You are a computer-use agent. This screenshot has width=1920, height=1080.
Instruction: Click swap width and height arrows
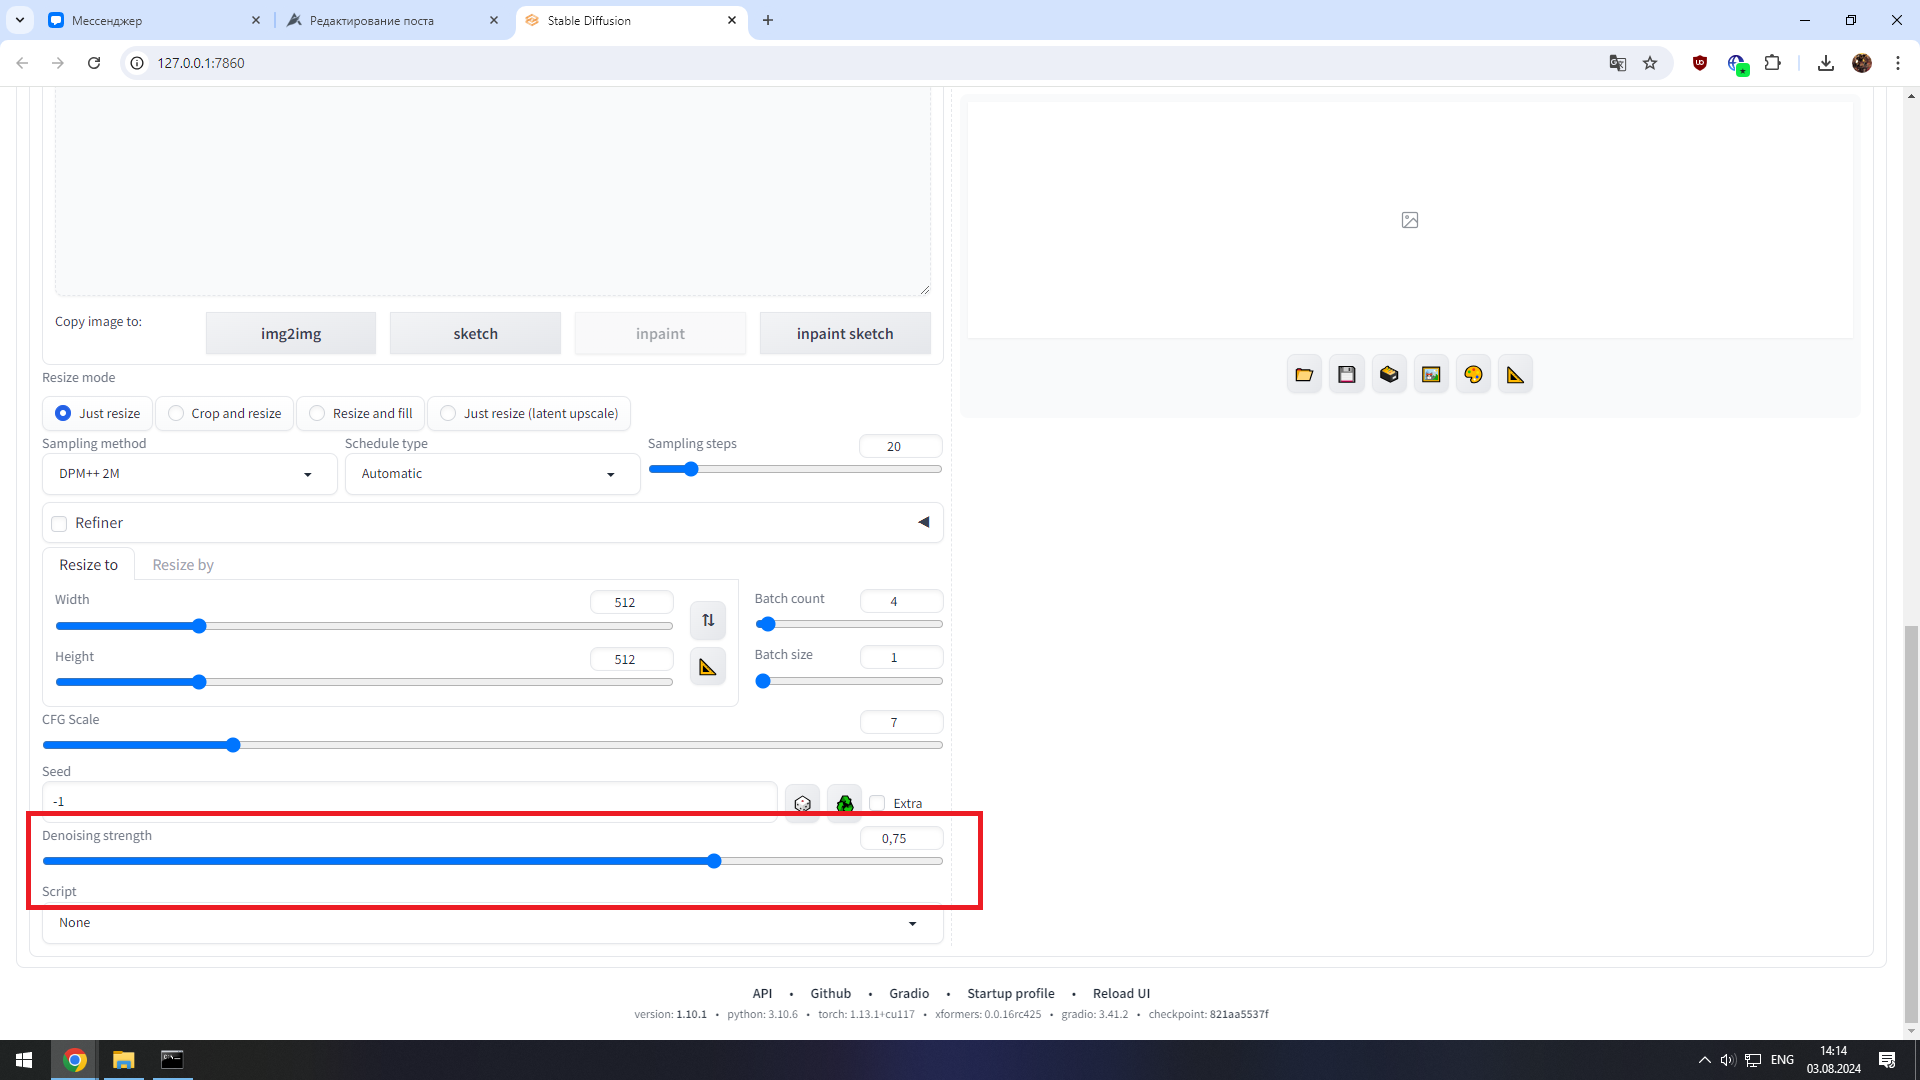(x=708, y=620)
